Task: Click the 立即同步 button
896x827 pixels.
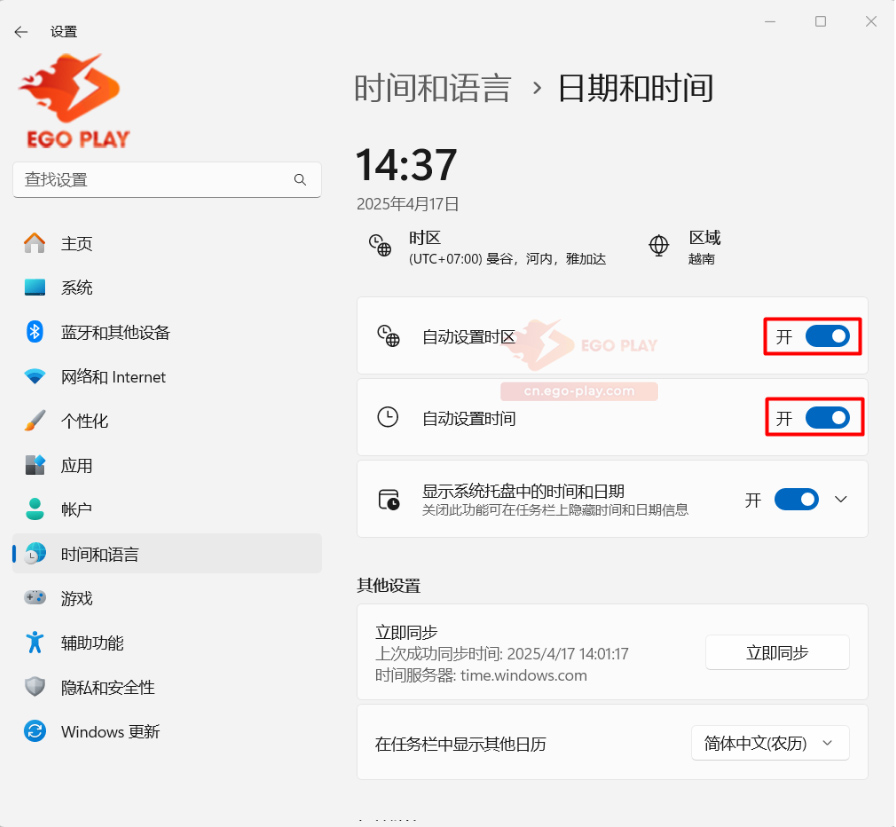Action: tap(777, 652)
